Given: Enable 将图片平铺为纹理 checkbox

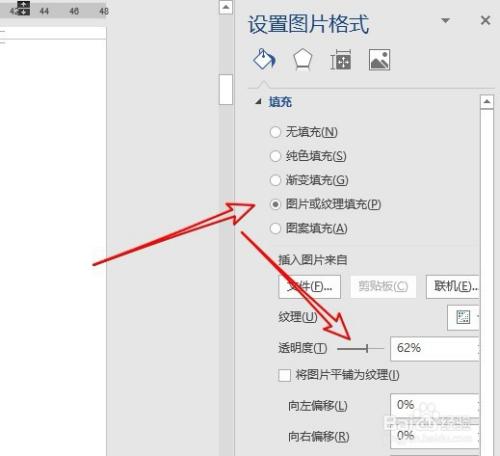Looking at the screenshot, I should (284, 375).
